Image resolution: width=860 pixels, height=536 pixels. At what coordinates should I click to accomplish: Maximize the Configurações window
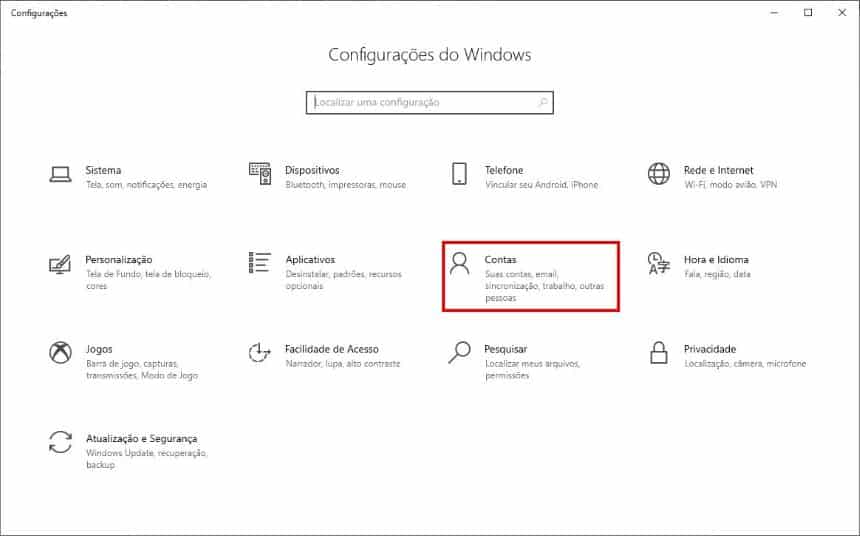808,12
